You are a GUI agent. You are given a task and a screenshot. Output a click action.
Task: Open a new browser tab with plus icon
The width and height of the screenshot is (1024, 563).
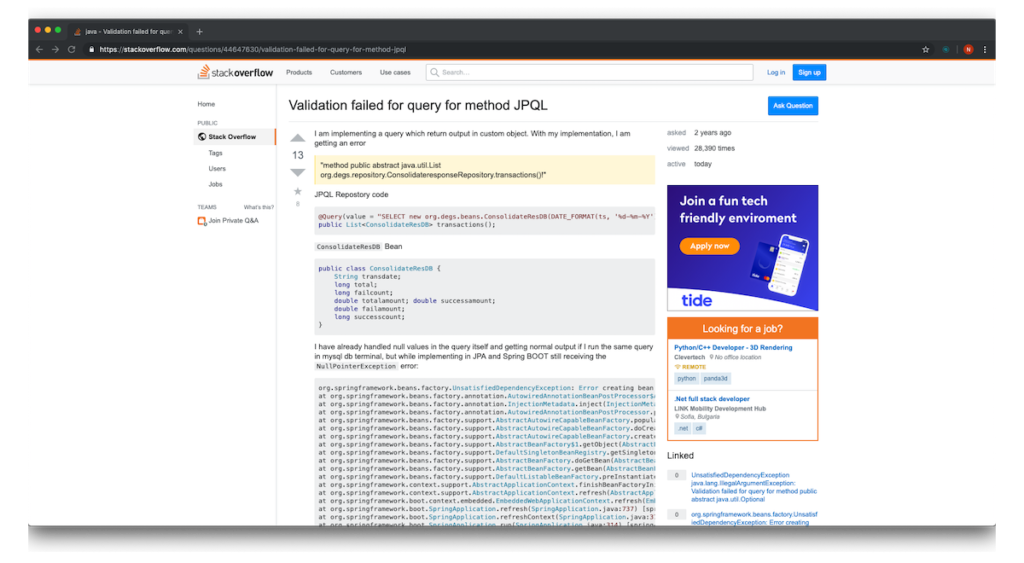(x=199, y=31)
